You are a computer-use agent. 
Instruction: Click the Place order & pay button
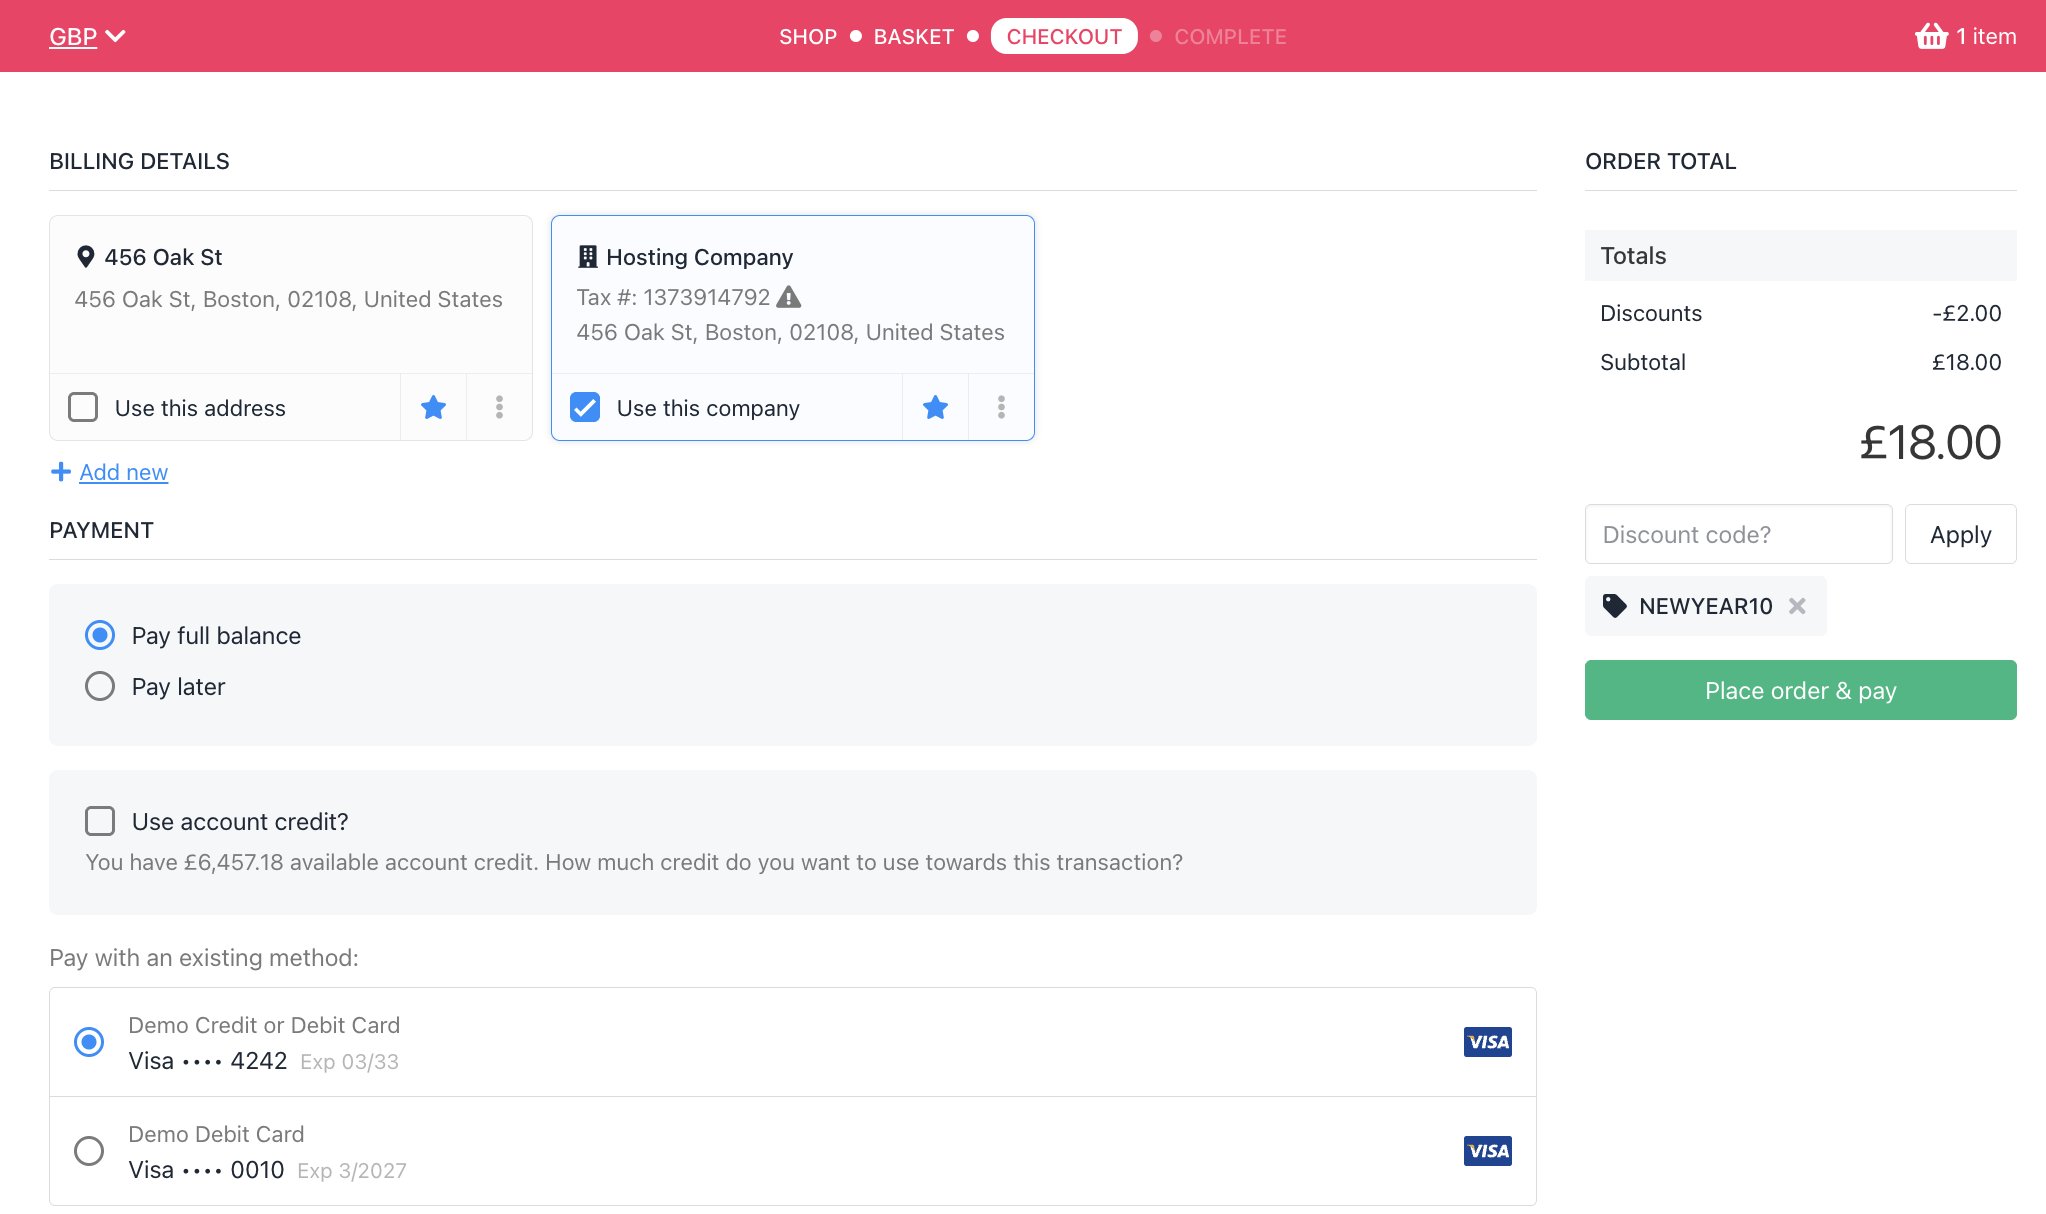(1800, 690)
